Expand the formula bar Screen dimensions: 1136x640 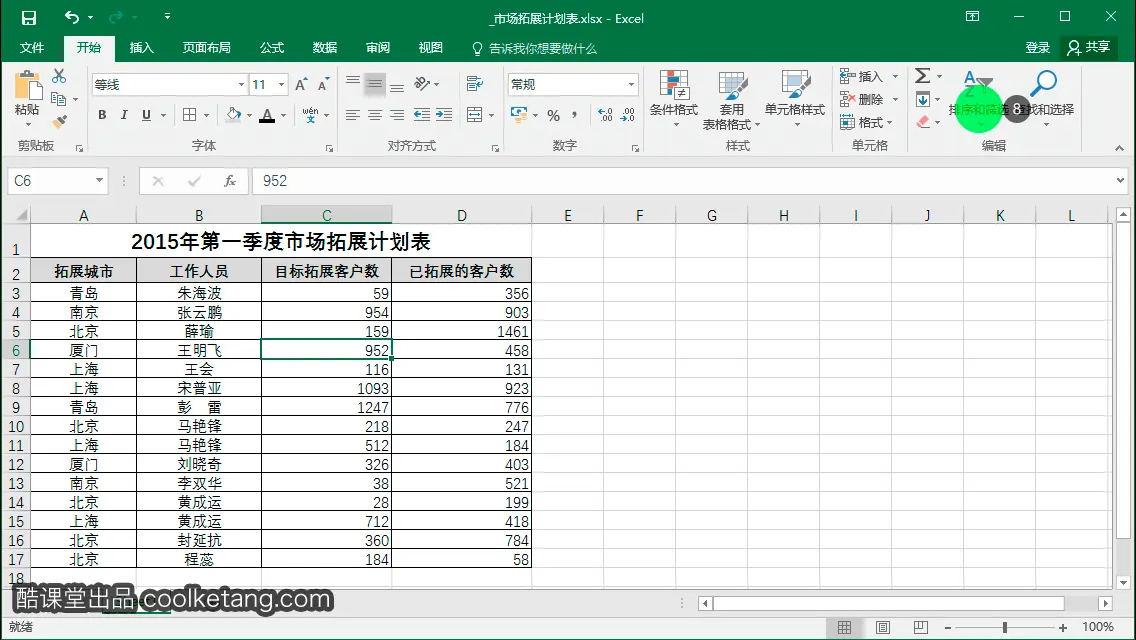(1120, 180)
